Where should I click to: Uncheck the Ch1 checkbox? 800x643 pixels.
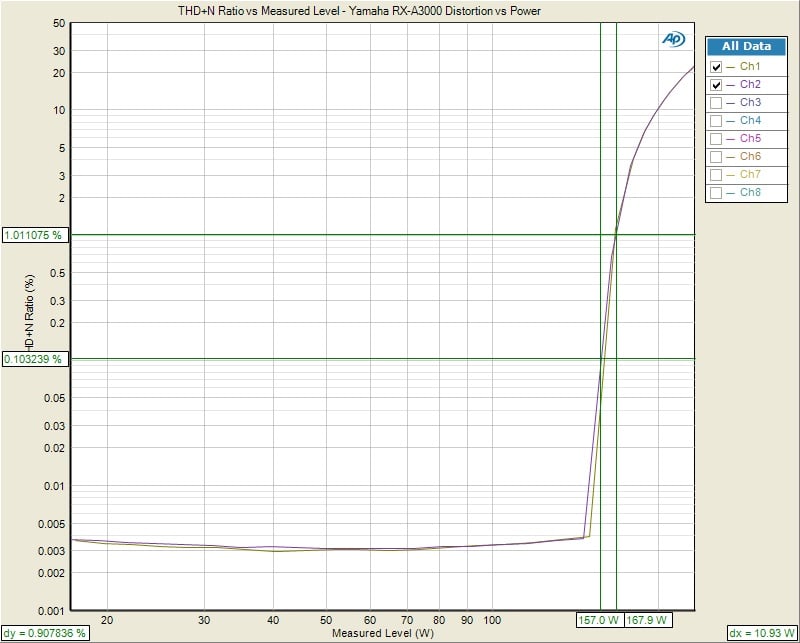(x=716, y=67)
